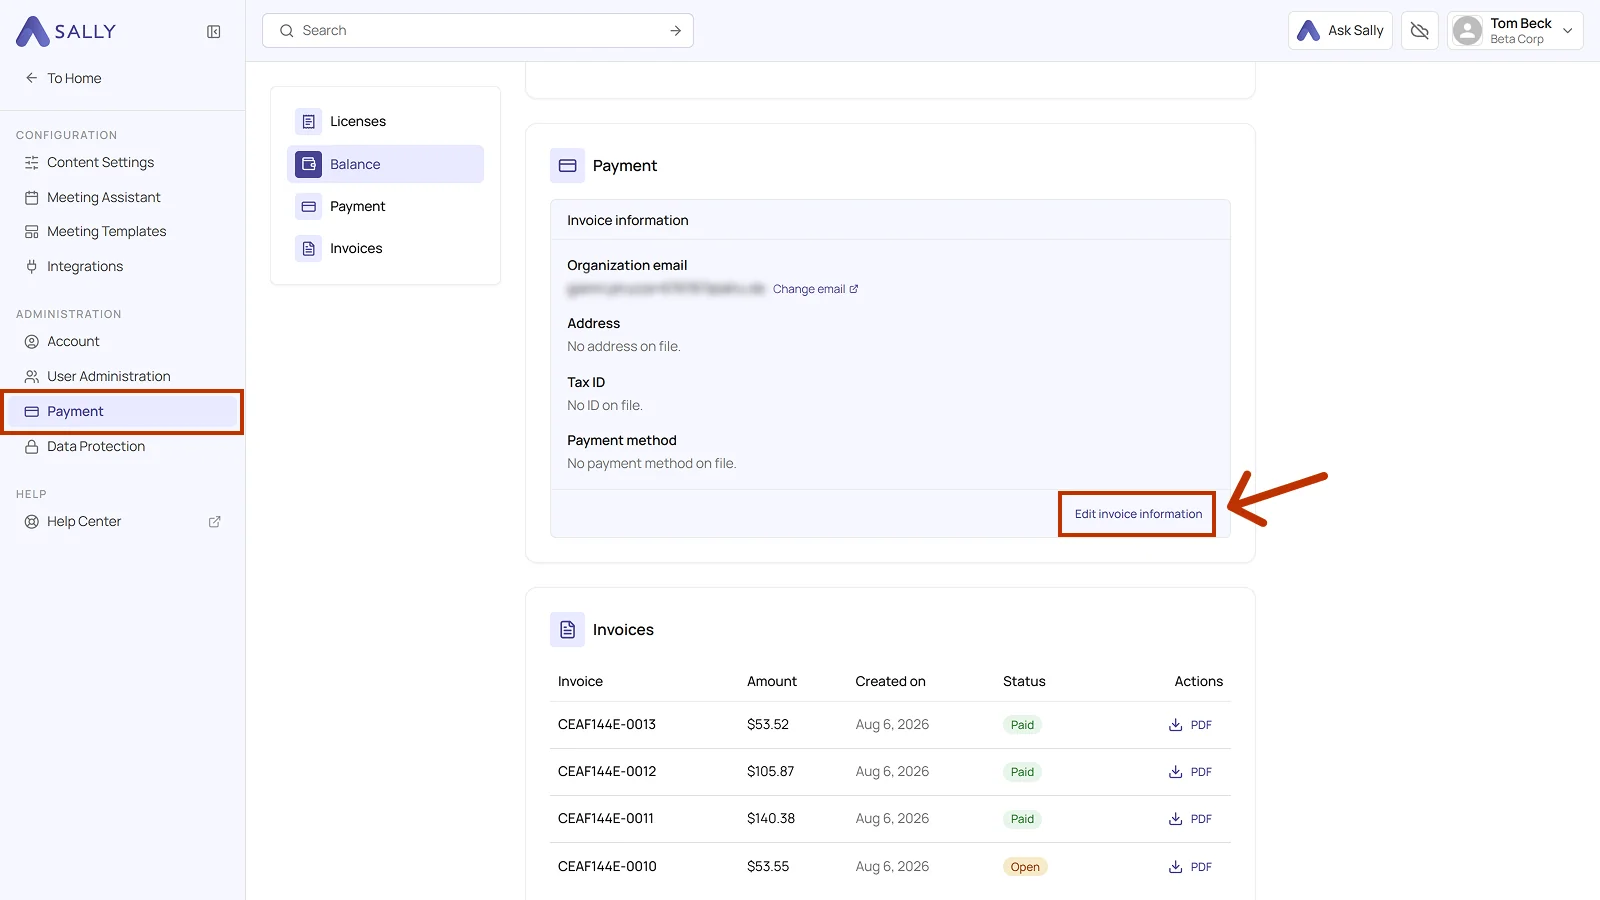Select Invoices section tab

[385, 248]
